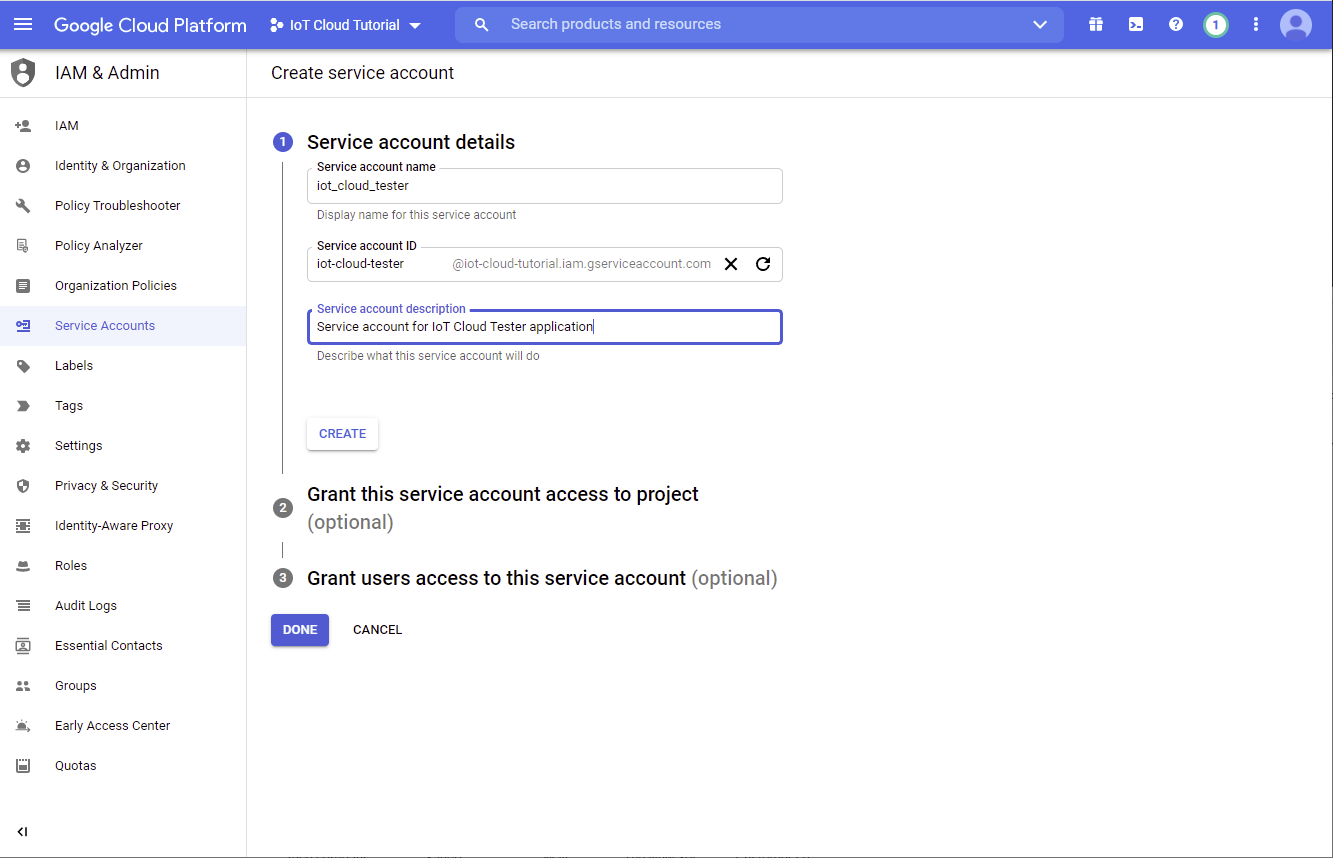Go to Identity & Organization

123,166
